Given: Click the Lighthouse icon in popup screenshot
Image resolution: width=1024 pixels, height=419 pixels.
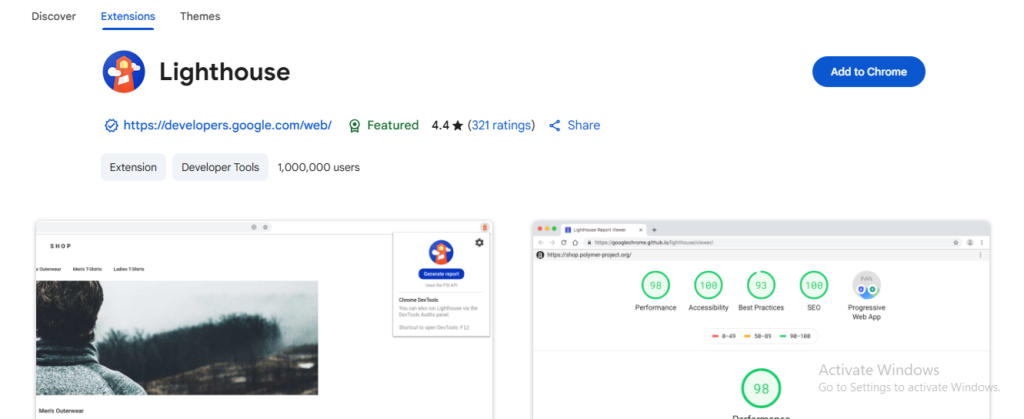Looking at the screenshot, I should (x=441, y=253).
